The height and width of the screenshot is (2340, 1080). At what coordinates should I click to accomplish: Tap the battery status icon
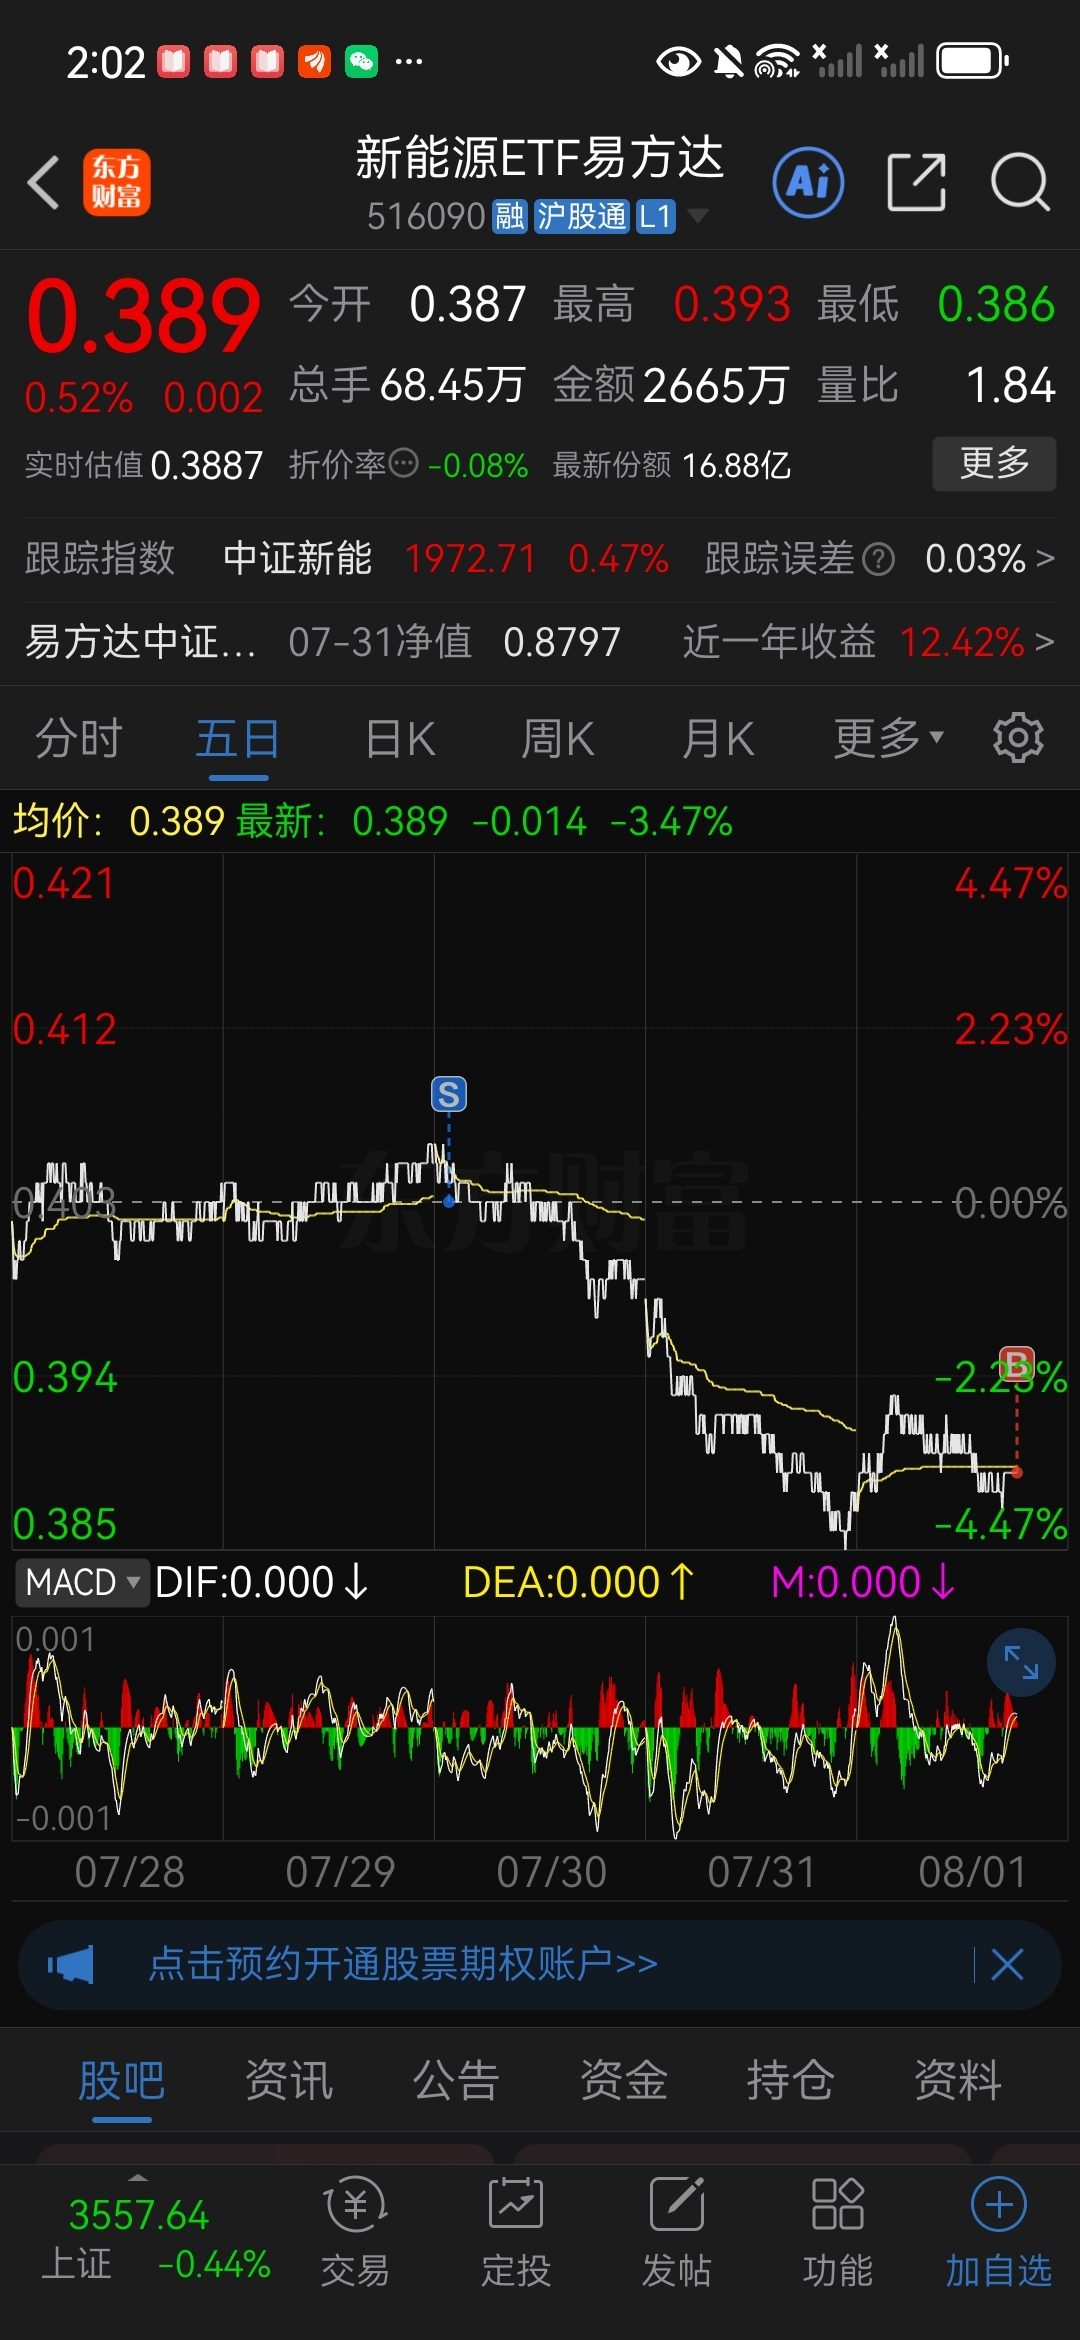972,62
